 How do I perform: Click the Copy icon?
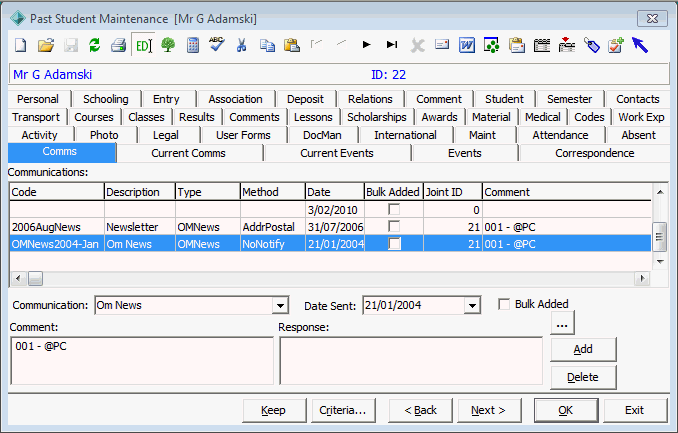267,45
